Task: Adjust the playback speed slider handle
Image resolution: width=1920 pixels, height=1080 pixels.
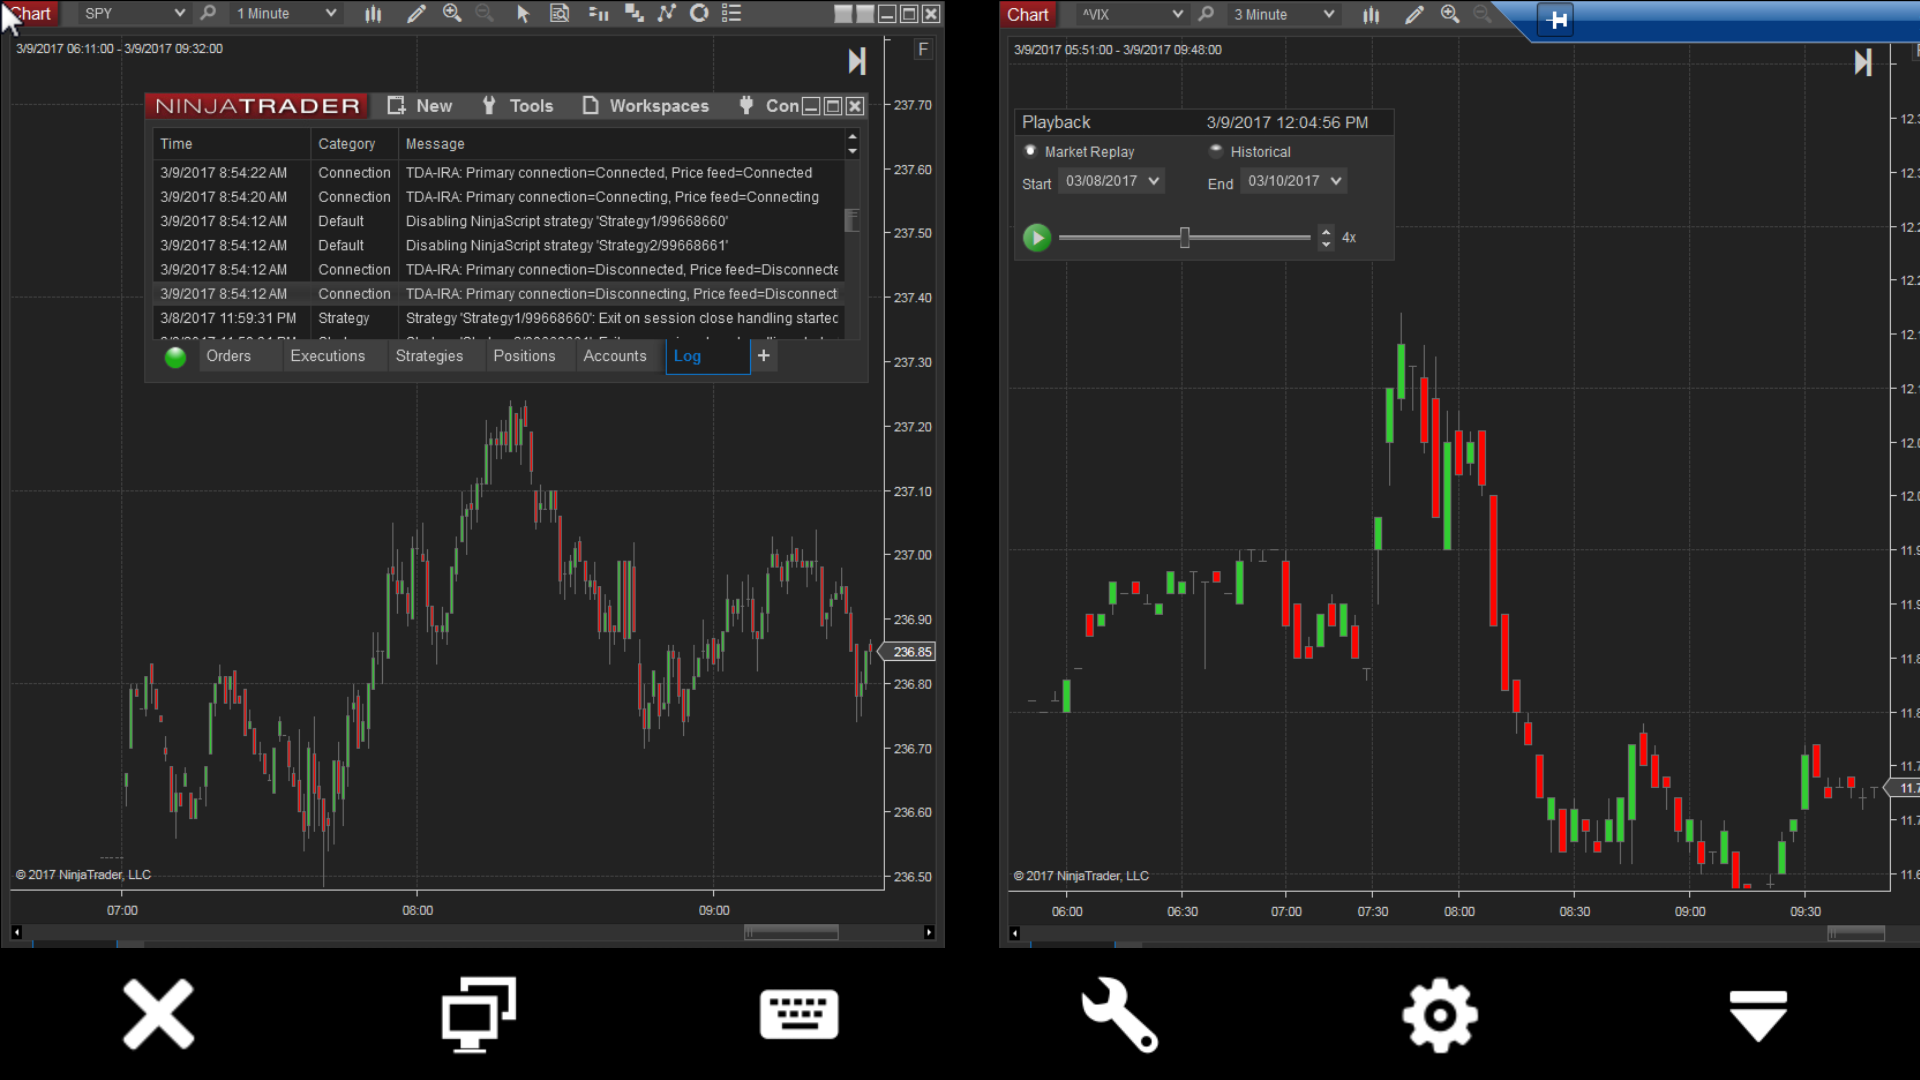Action: tap(1185, 238)
